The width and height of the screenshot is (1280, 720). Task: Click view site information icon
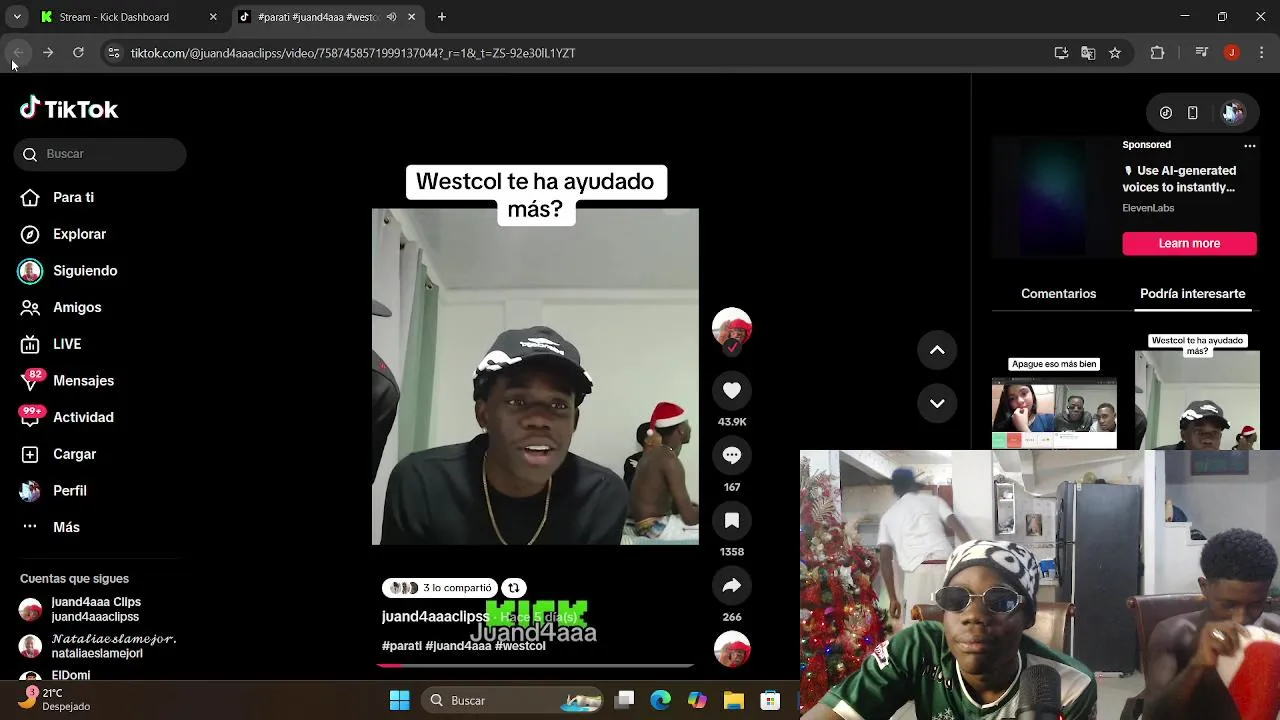tap(114, 53)
